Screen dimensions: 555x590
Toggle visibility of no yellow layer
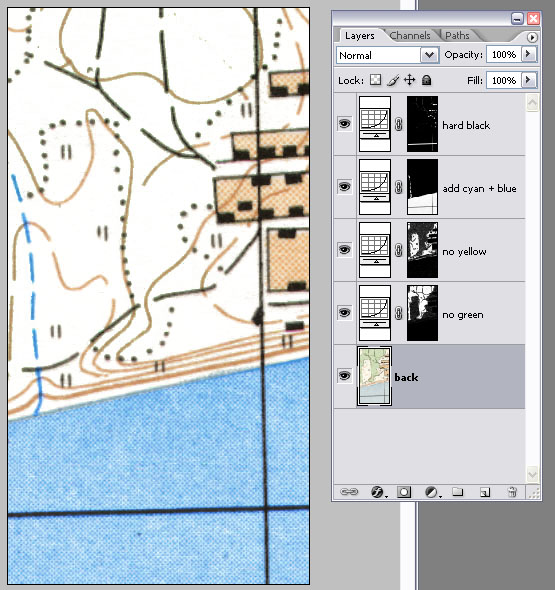tap(344, 250)
